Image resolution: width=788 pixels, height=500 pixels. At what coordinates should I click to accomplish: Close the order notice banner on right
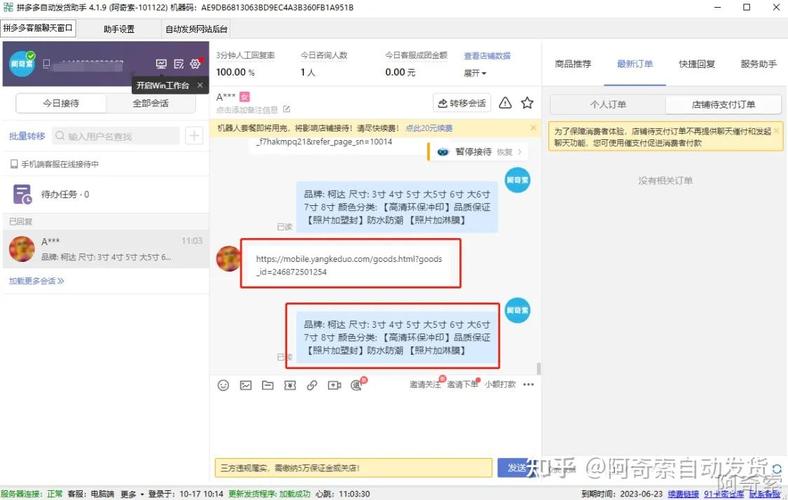tap(776, 130)
